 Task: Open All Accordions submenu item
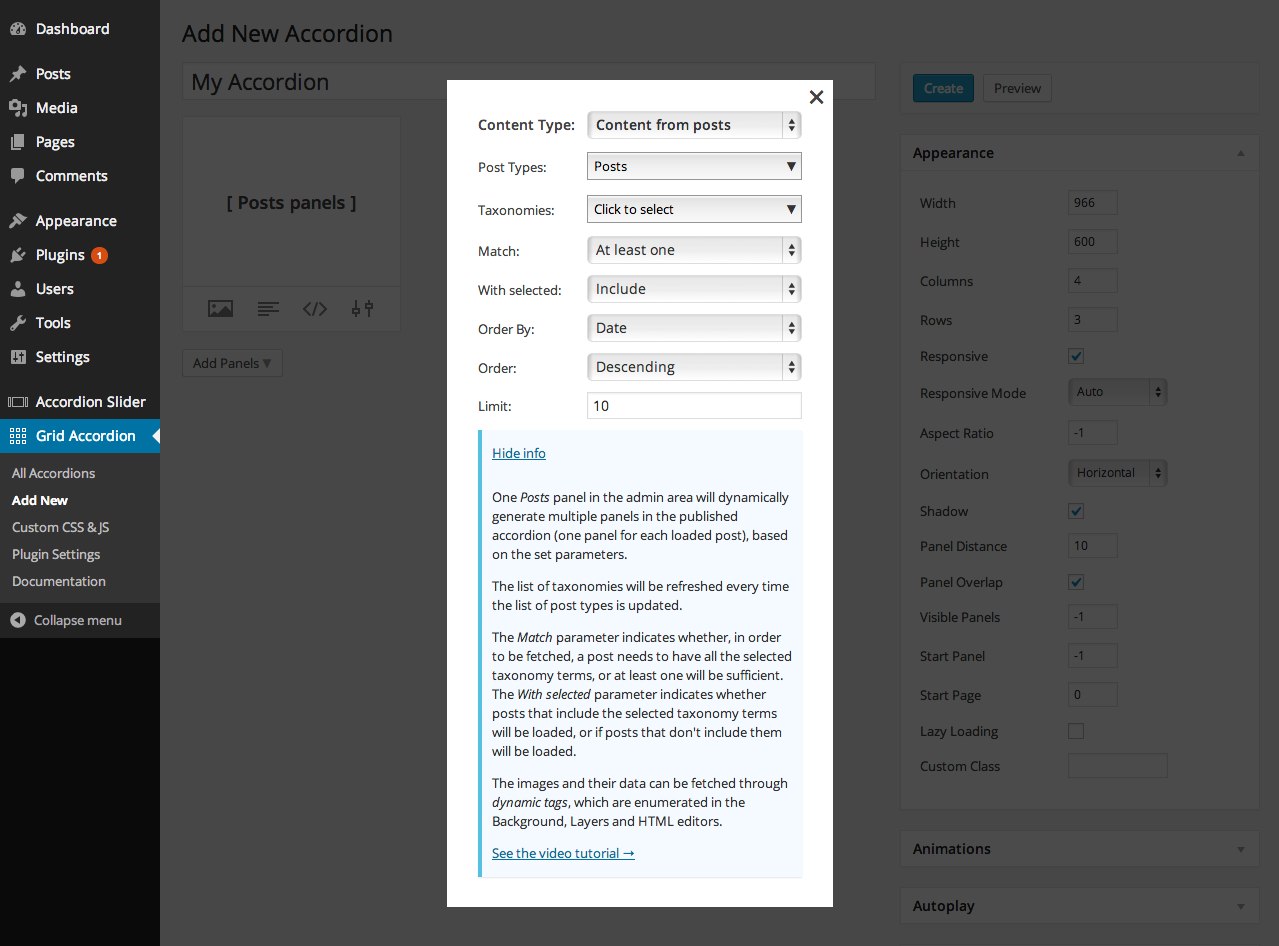54,473
